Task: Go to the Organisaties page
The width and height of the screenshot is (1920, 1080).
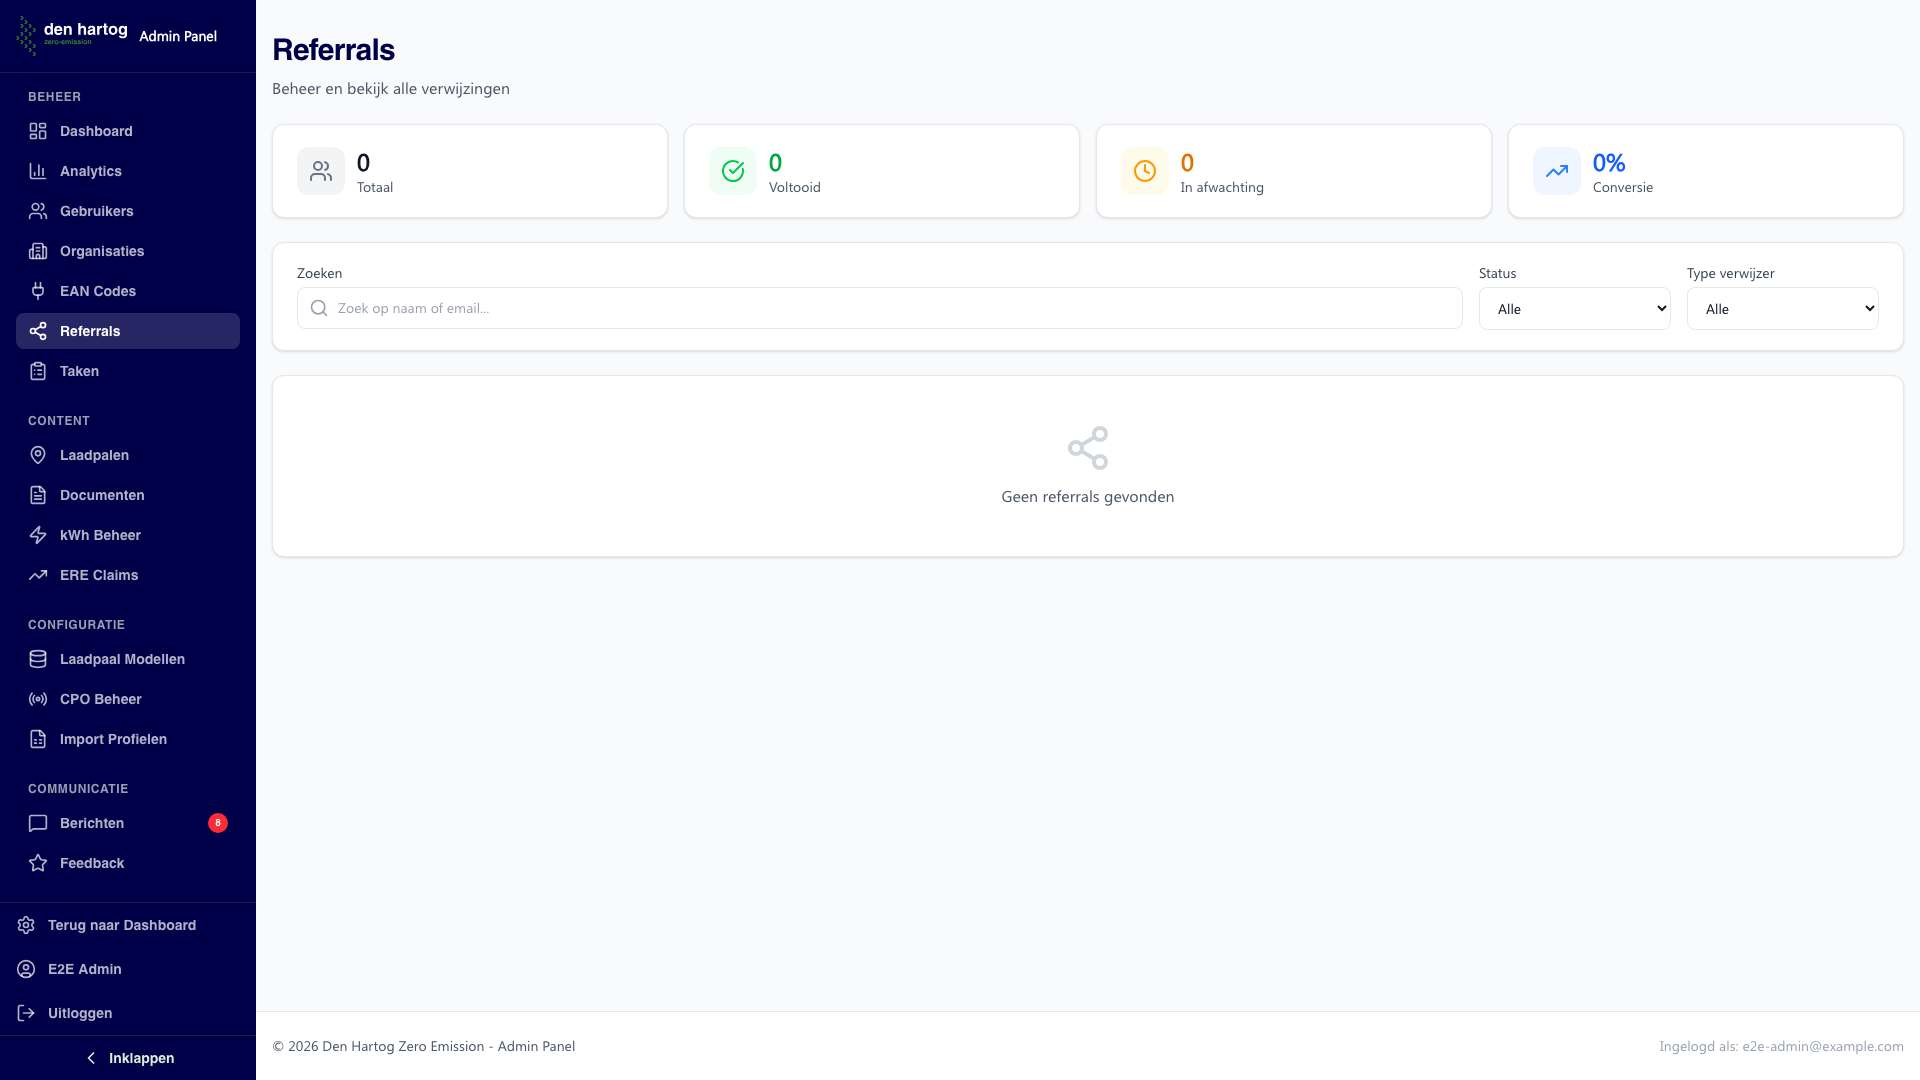Action: (101, 251)
